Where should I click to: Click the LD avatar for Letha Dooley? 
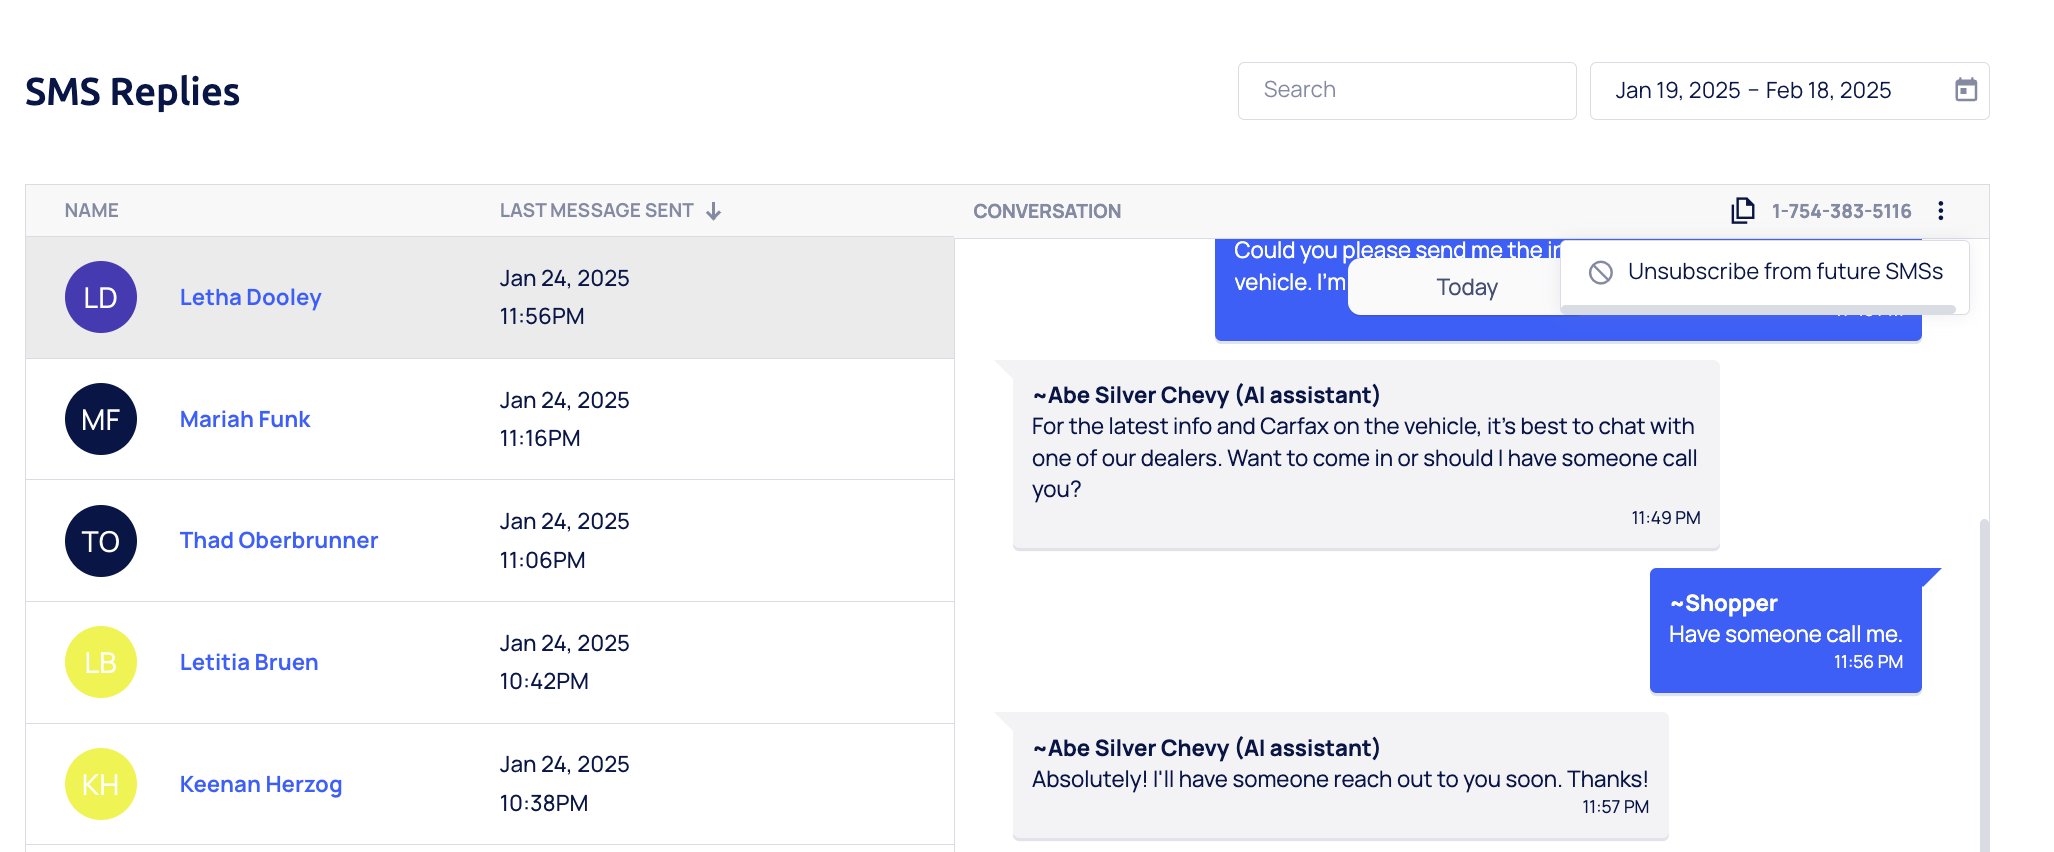pos(101,297)
